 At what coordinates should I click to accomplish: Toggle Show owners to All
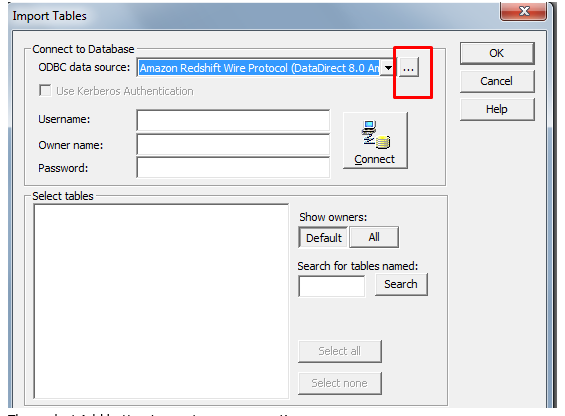click(x=374, y=237)
